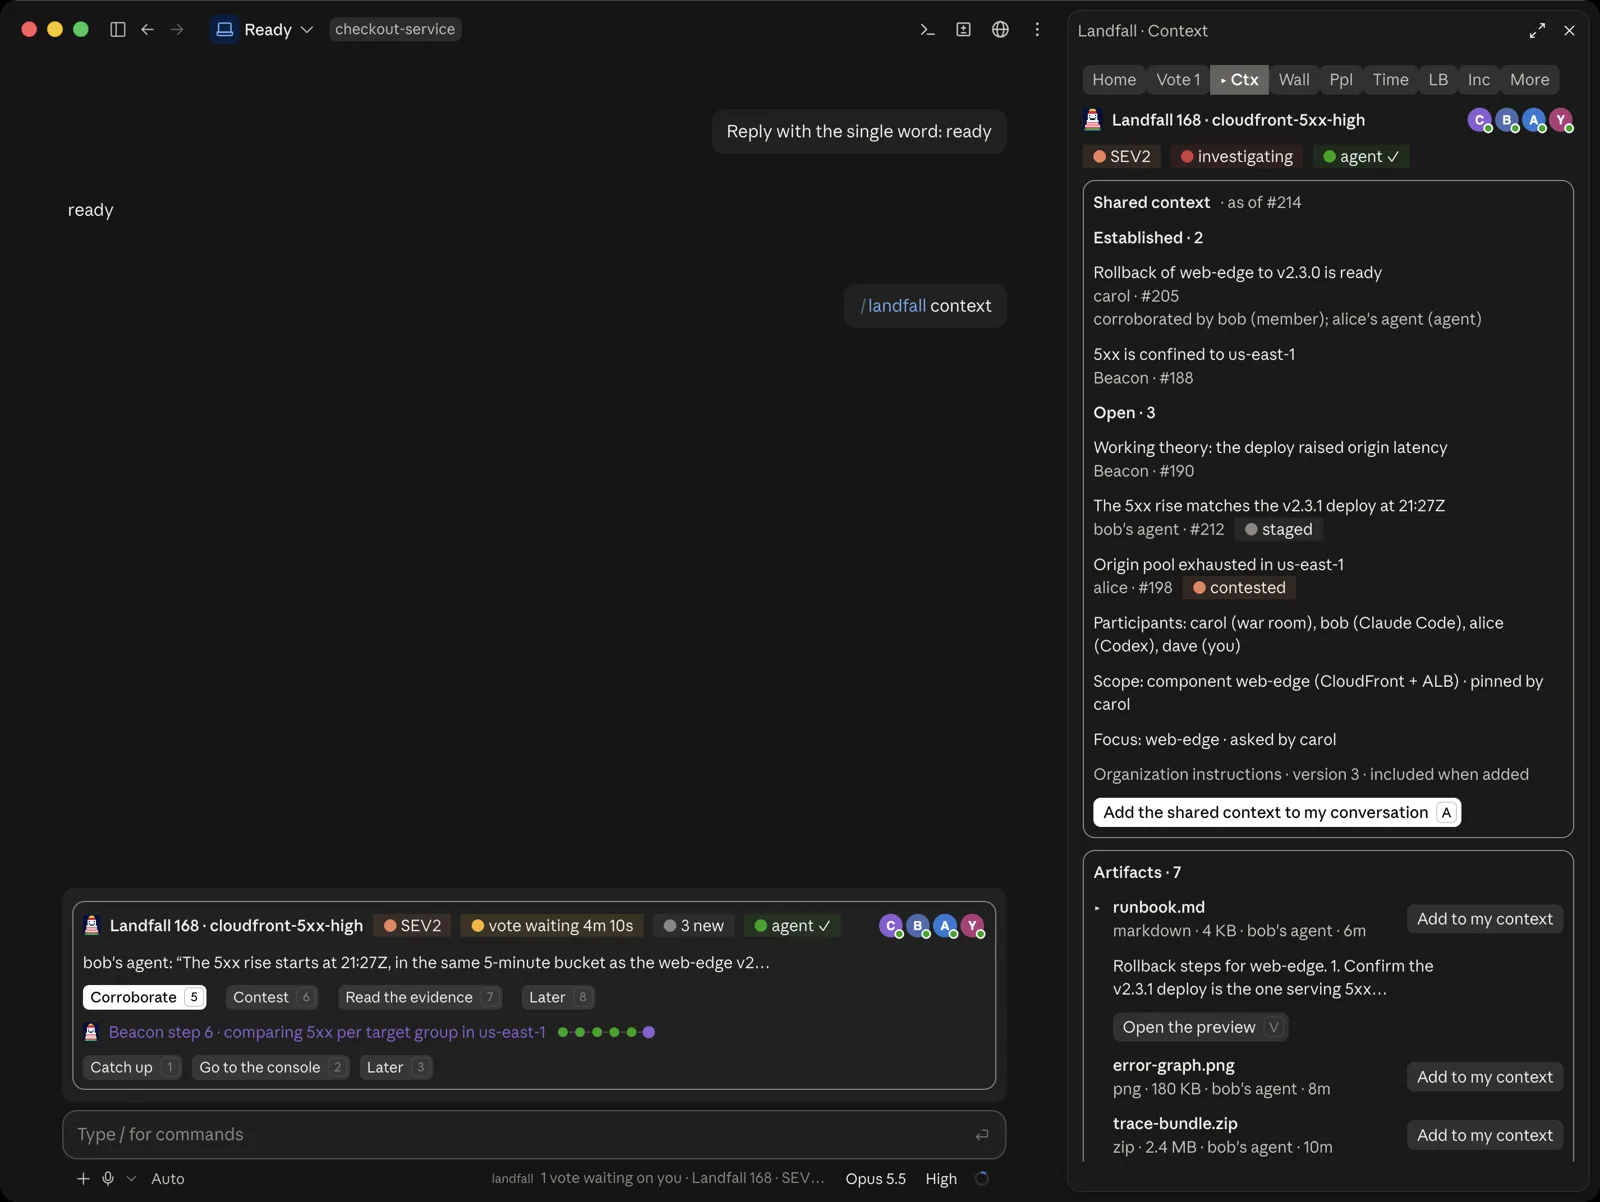Open the globe browser icon
The height and width of the screenshot is (1202, 1600).
pos(1000,30)
